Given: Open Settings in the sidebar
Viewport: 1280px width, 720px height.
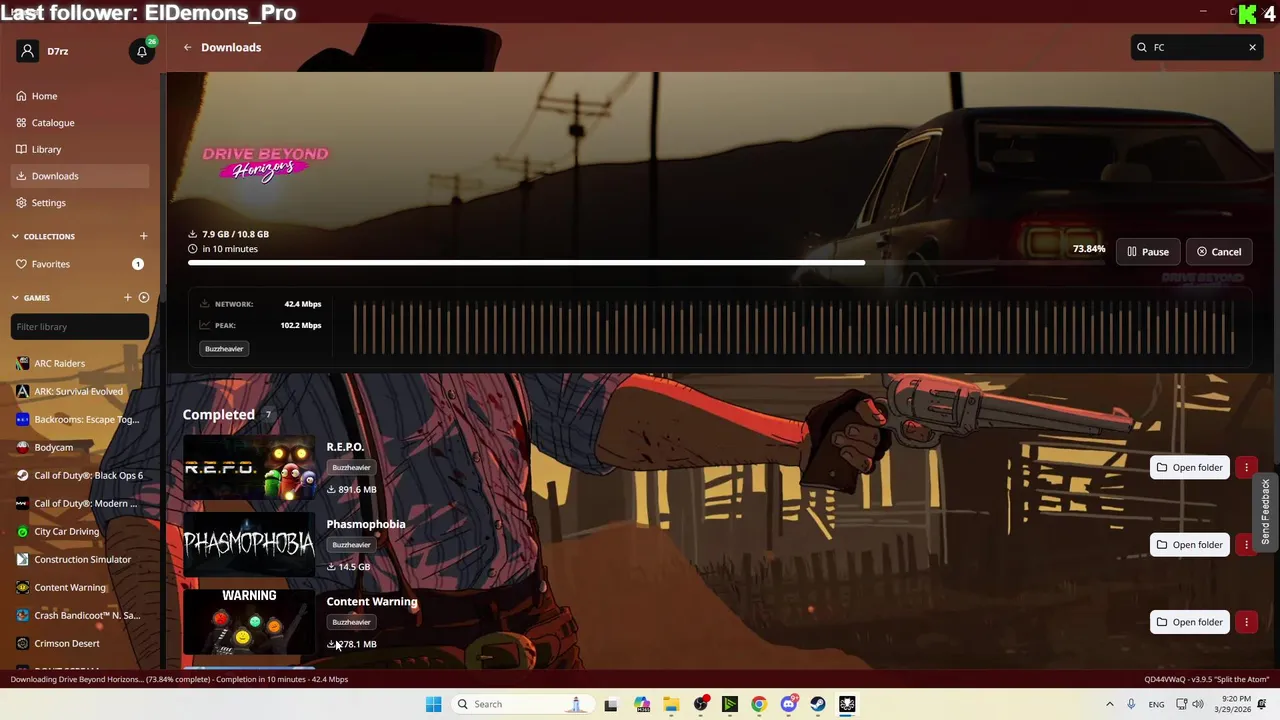Looking at the screenshot, I should (x=80, y=203).
